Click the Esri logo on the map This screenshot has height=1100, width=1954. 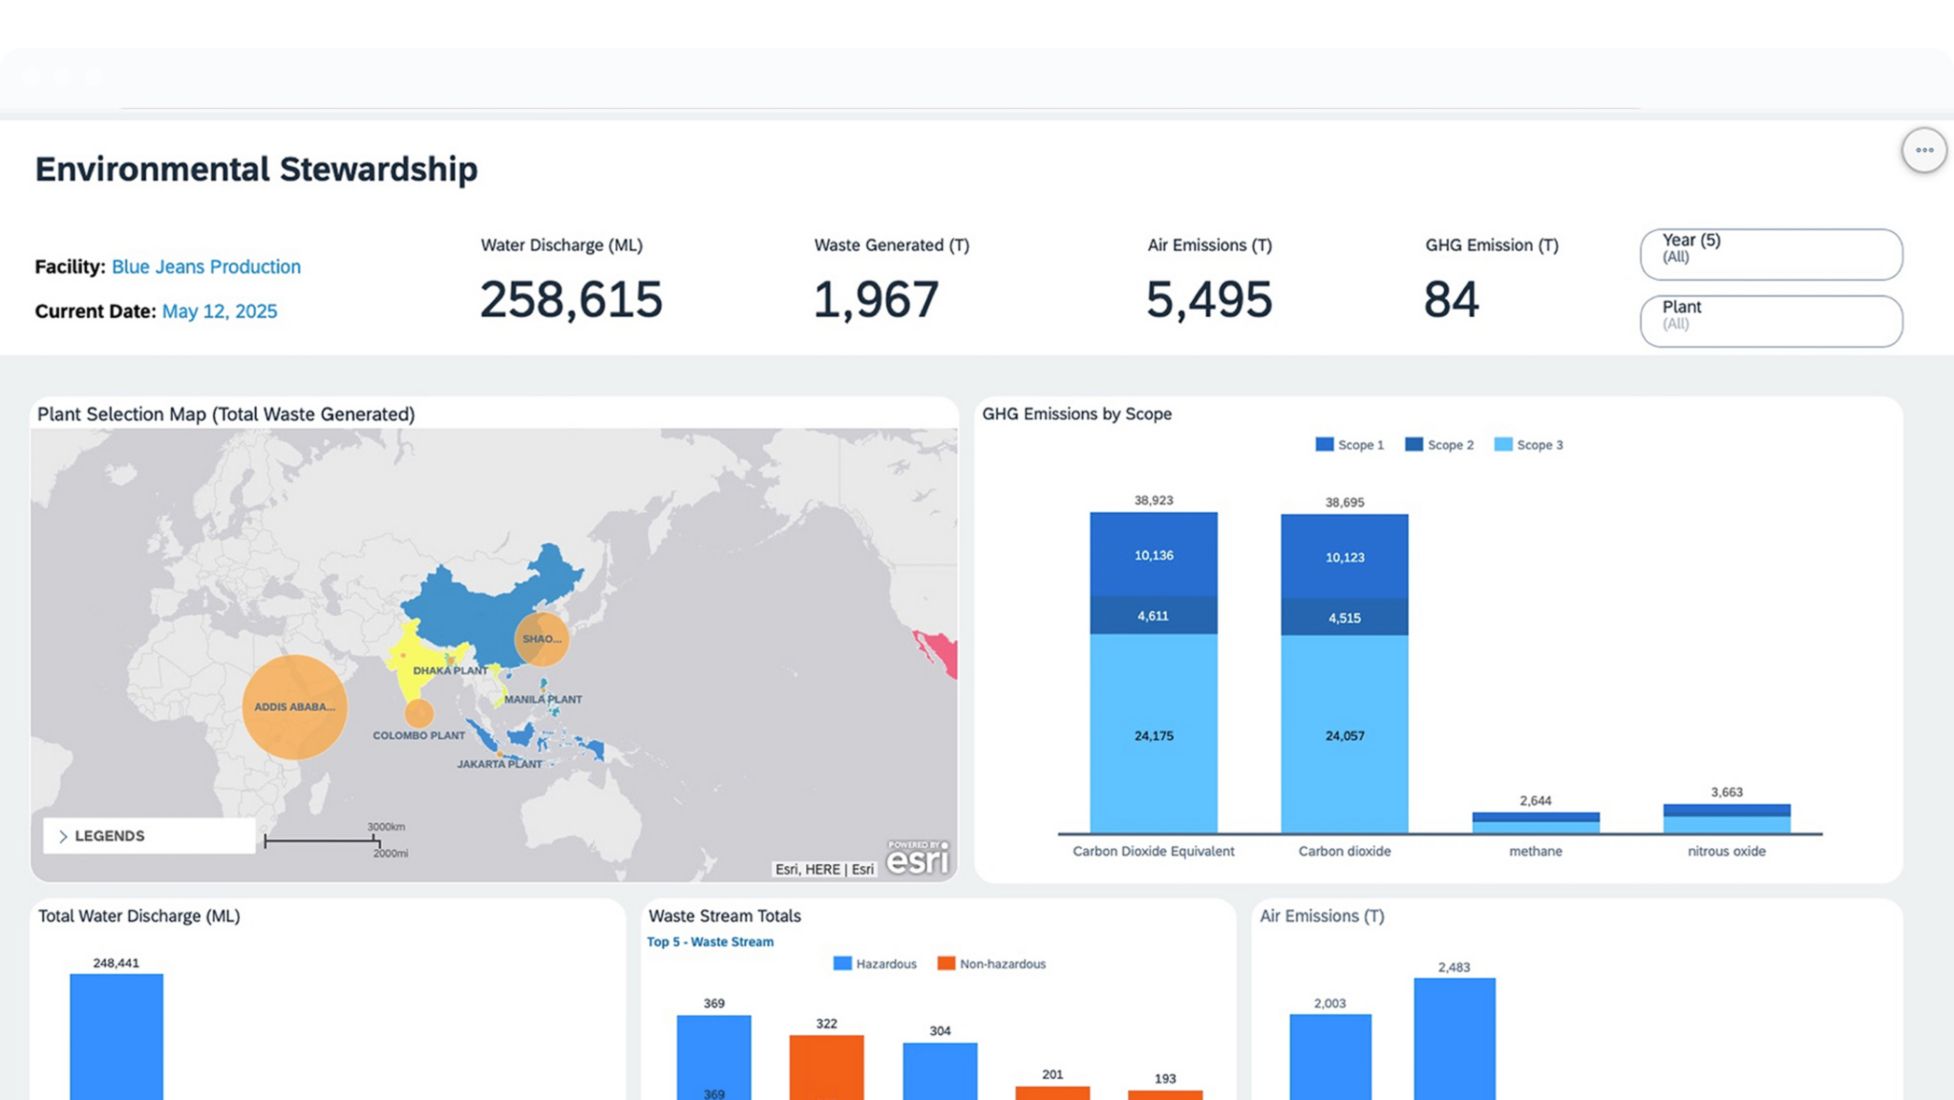tap(917, 859)
